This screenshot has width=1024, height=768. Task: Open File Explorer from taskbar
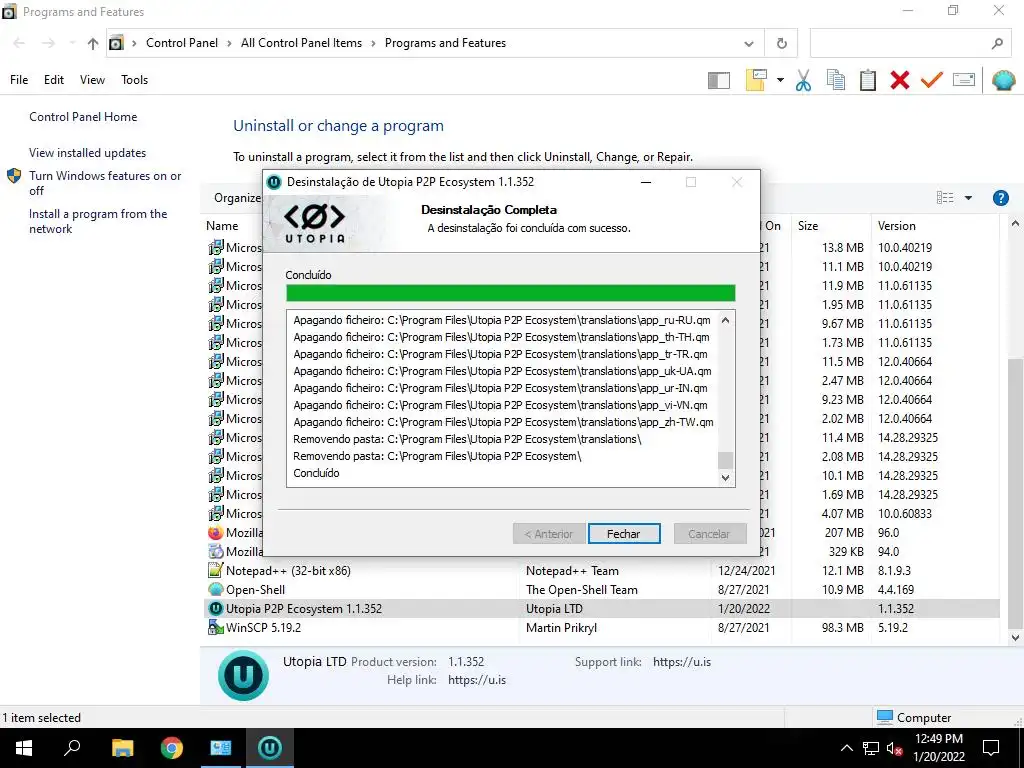(x=122, y=748)
